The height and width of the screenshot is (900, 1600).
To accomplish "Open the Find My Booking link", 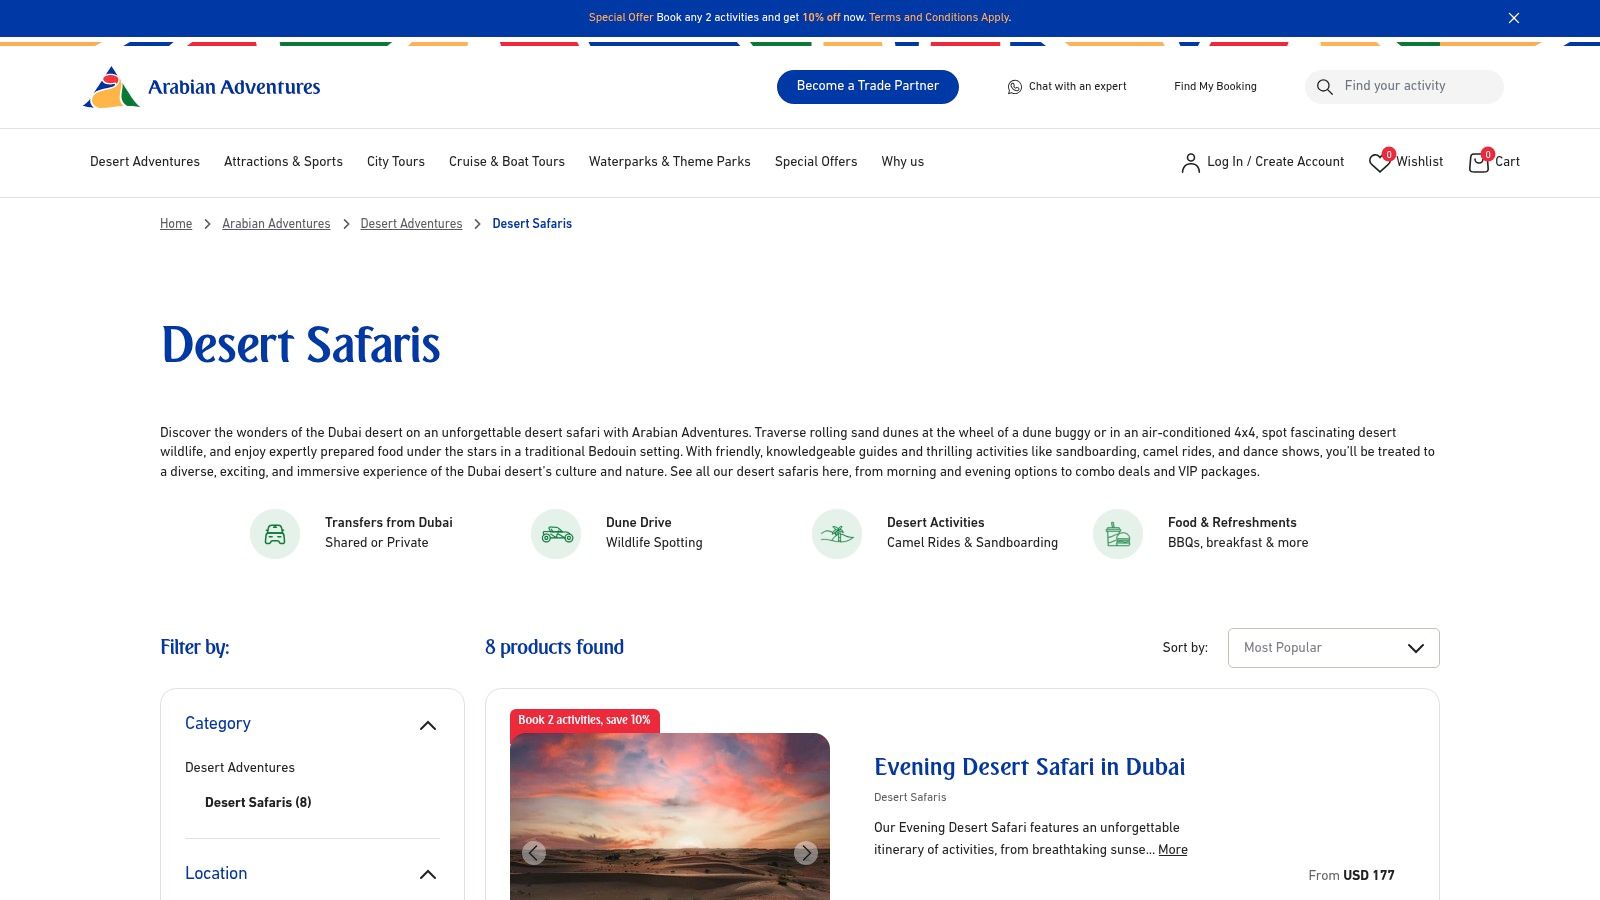I will click(x=1215, y=87).
